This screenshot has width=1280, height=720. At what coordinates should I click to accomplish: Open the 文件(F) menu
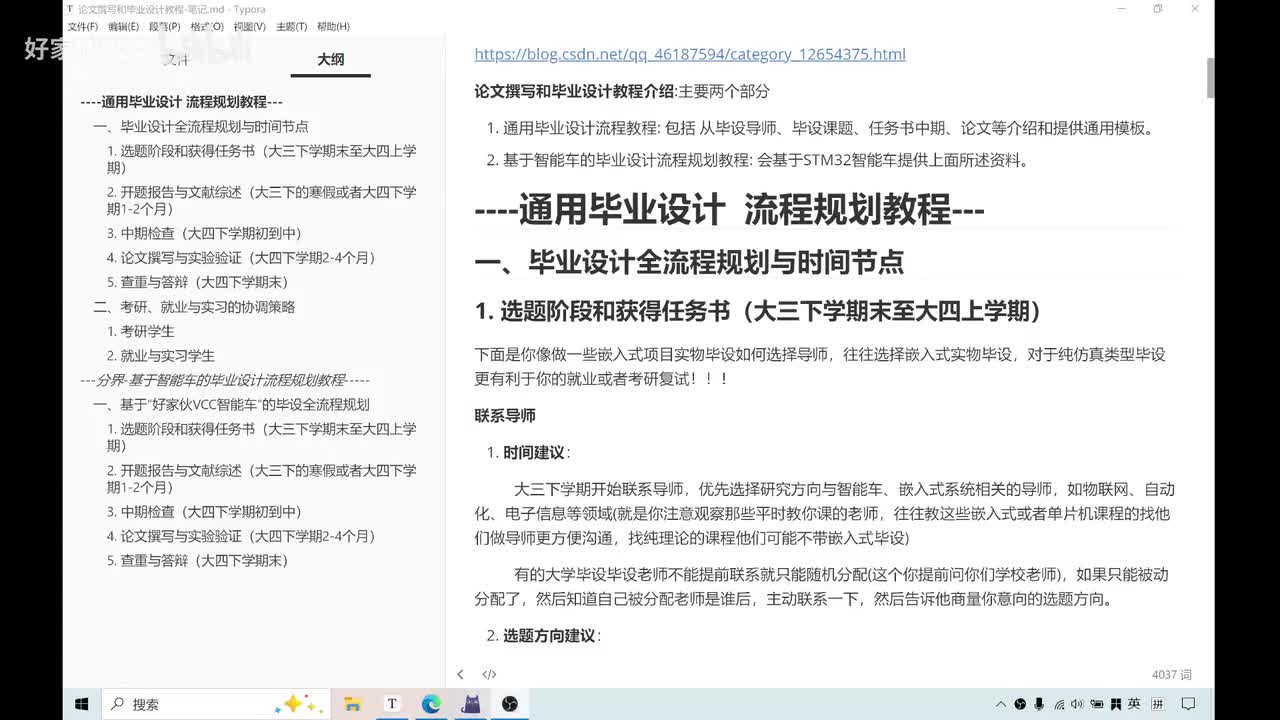[x=82, y=27]
